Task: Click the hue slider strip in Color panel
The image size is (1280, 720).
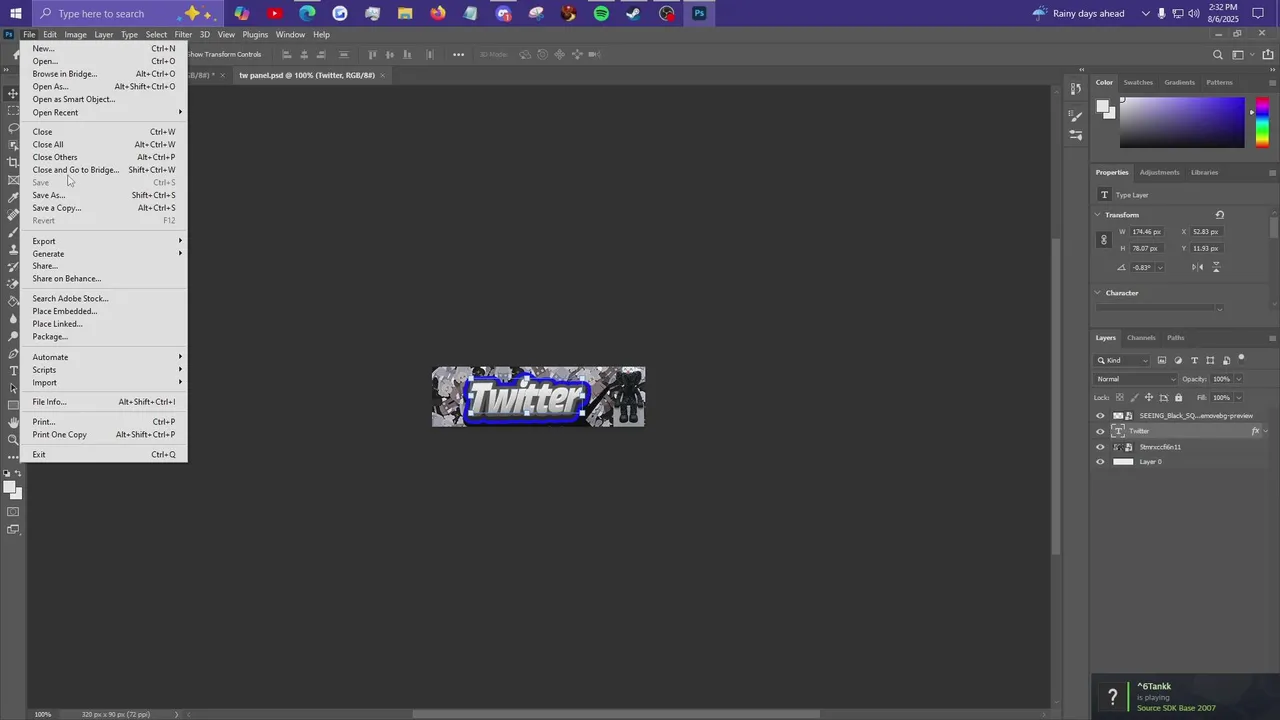Action: pyautogui.click(x=1262, y=122)
